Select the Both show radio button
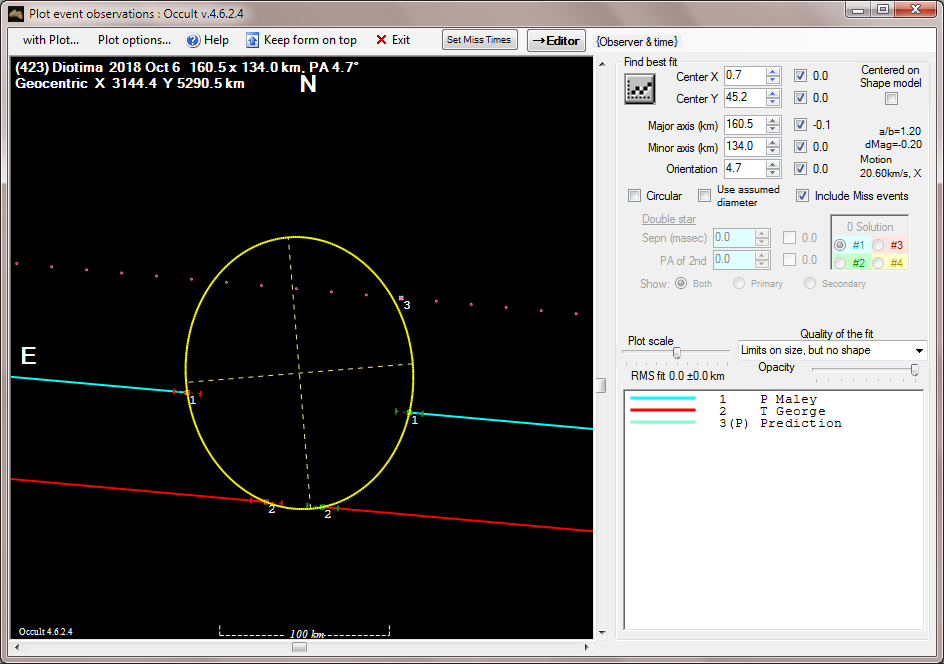The height and width of the screenshot is (664, 944). (681, 283)
